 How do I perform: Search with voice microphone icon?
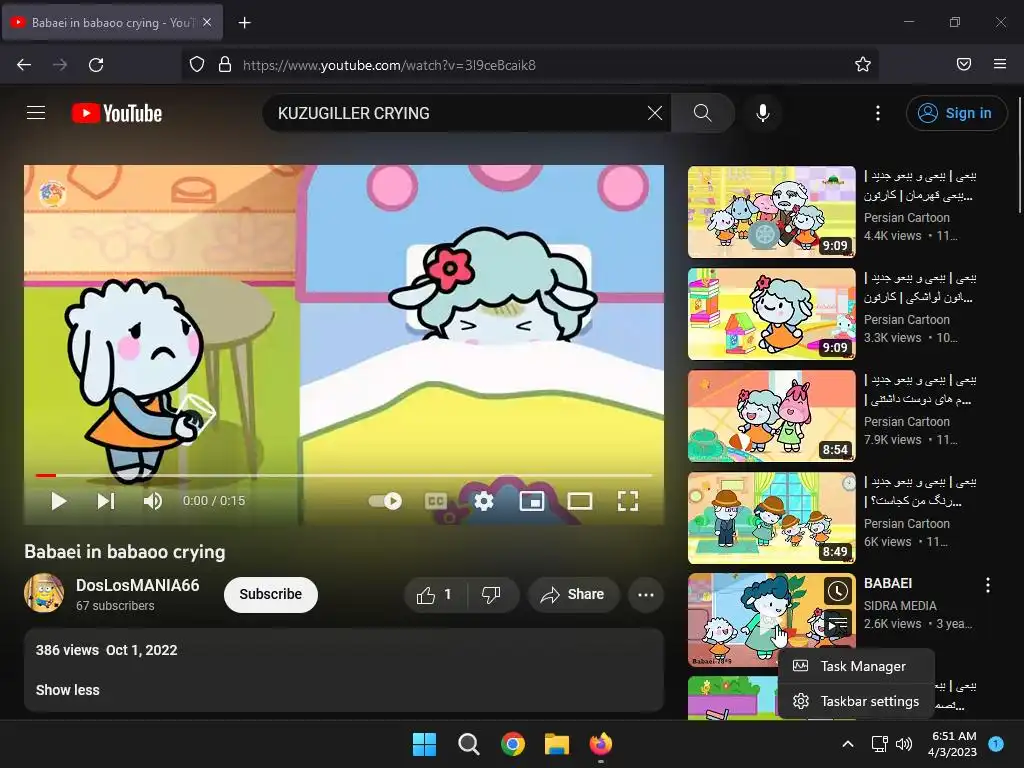click(762, 113)
